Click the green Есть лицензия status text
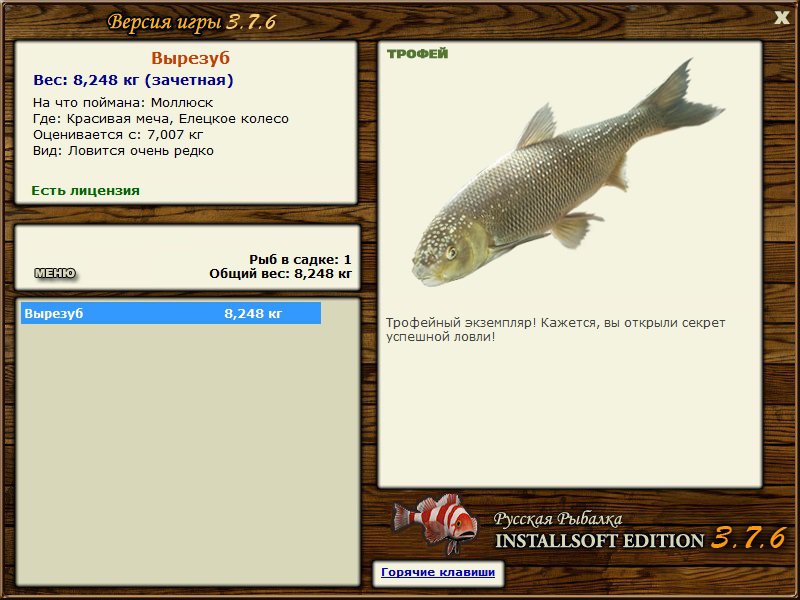 85,190
